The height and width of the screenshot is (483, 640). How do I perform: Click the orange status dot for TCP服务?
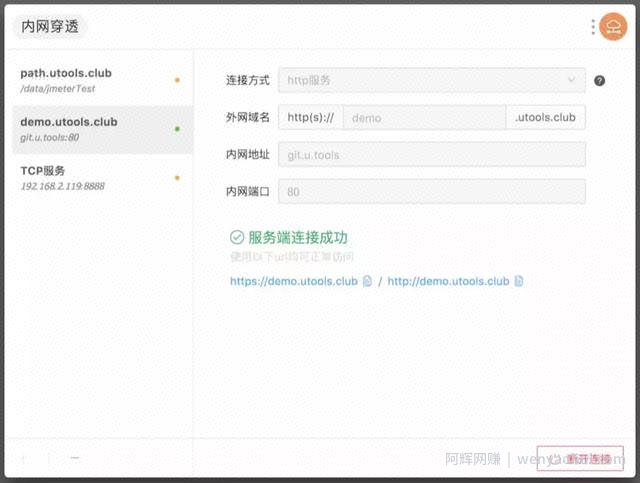[x=177, y=178]
